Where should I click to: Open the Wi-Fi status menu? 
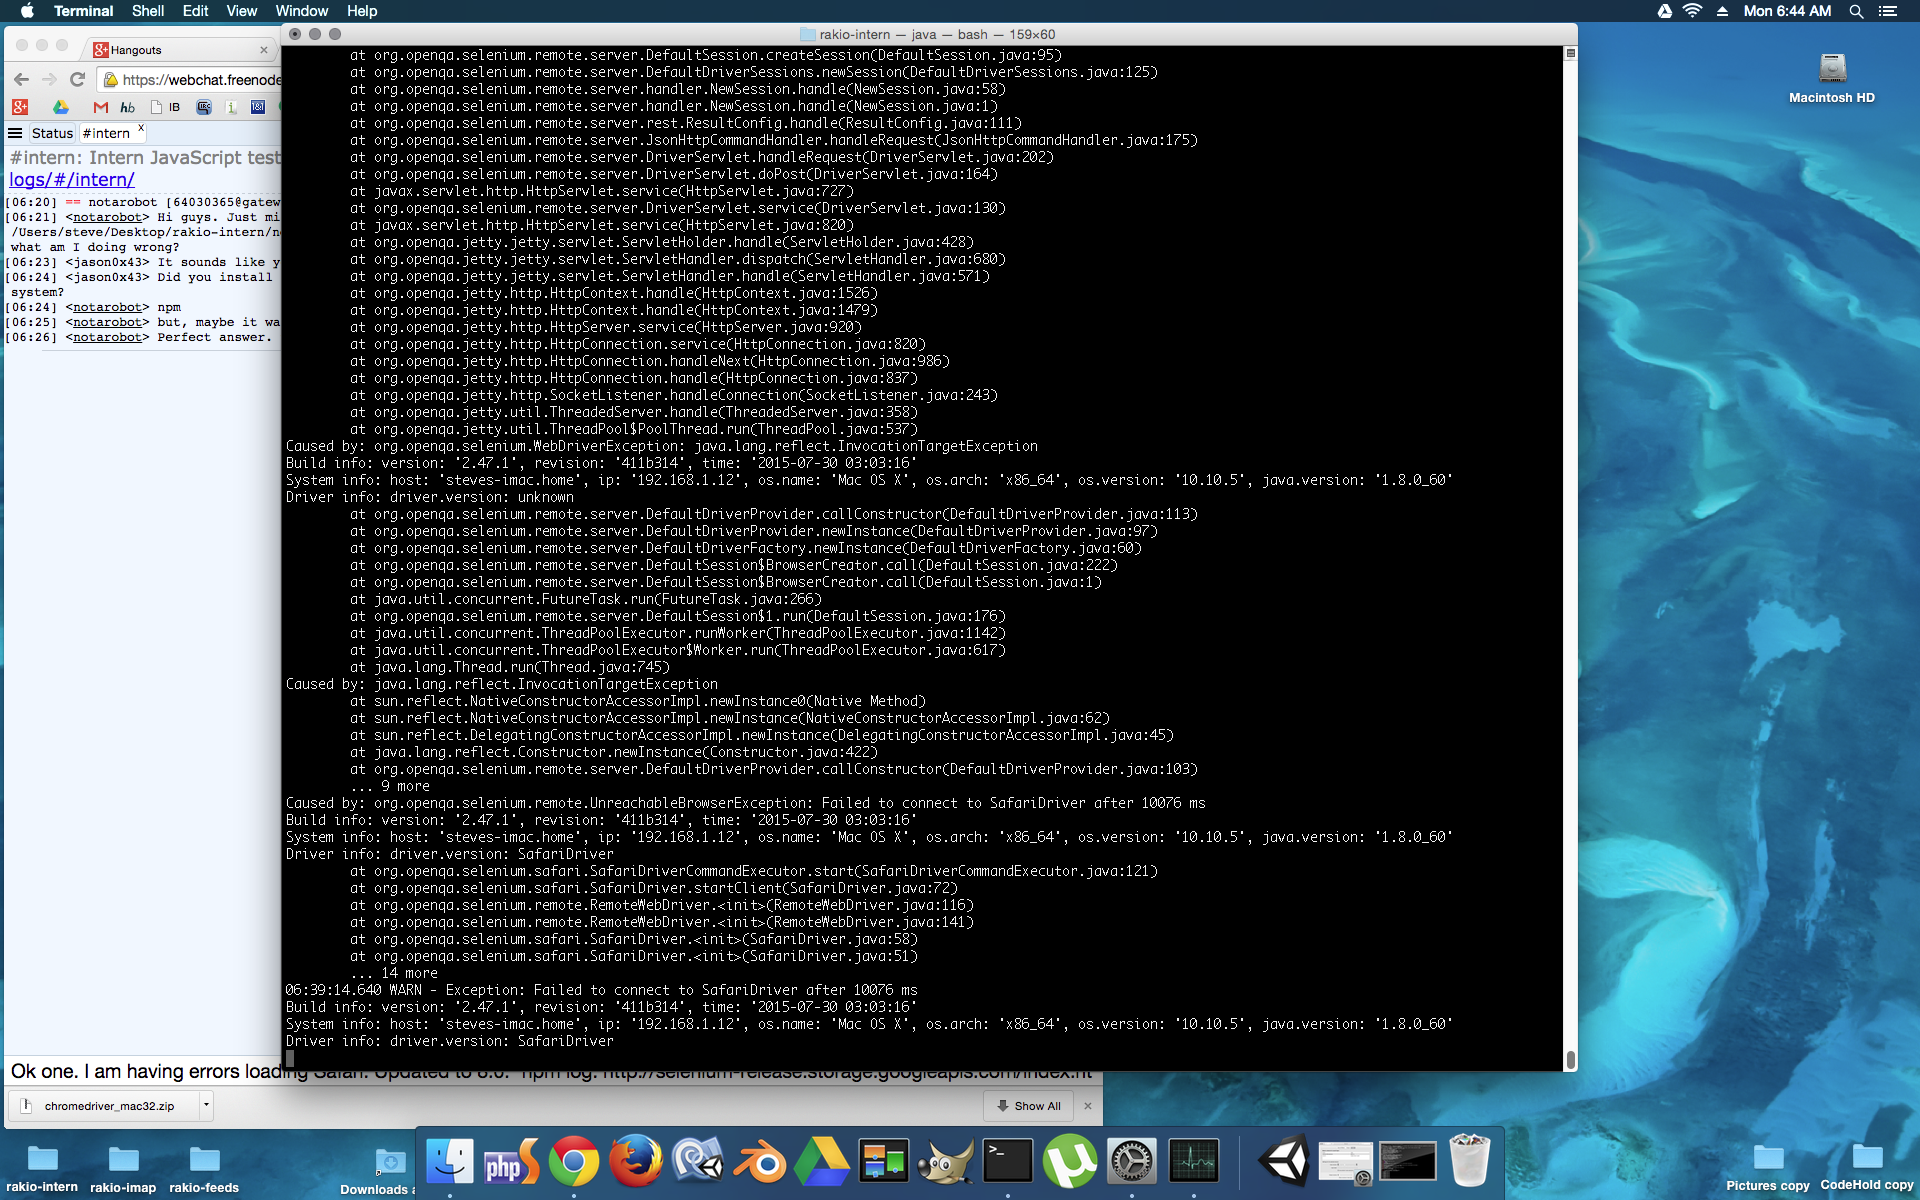tap(1692, 11)
